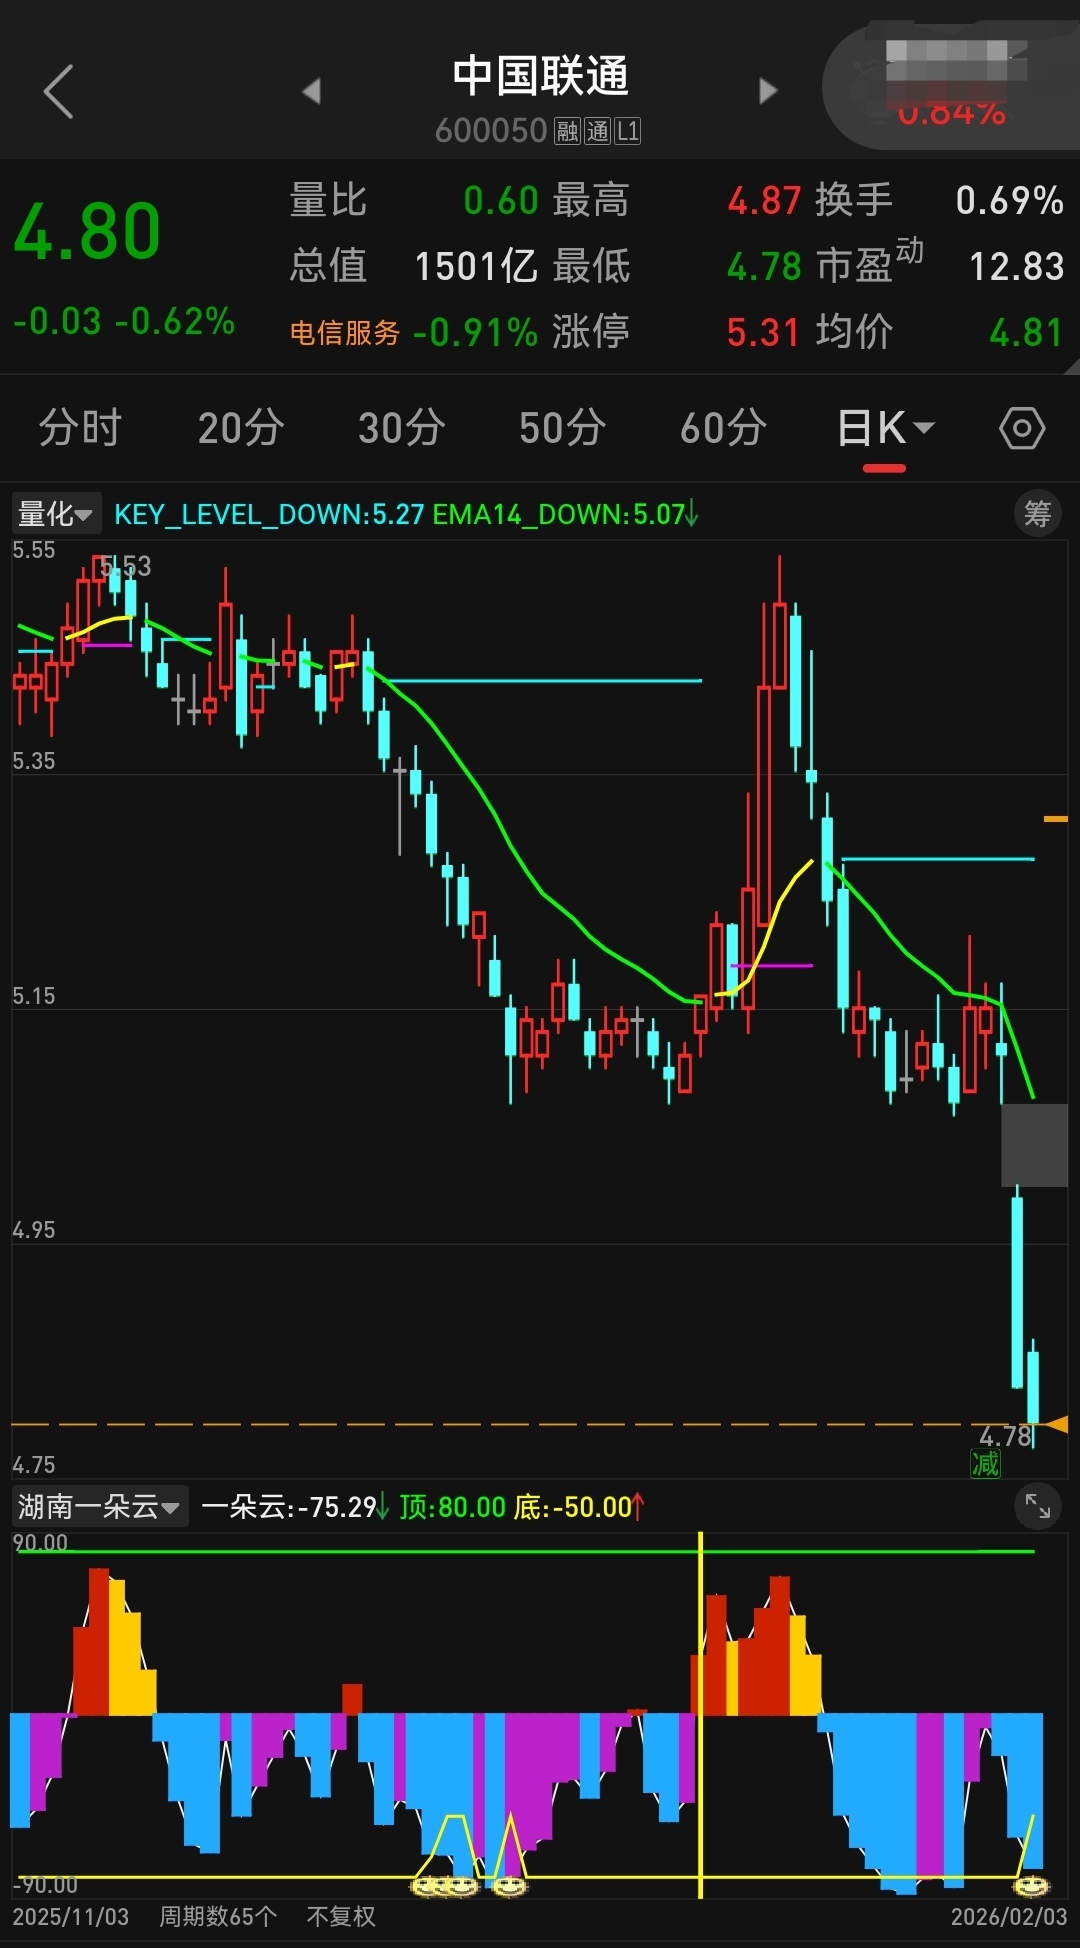
Task: Tap the 量比 0.60 value
Action: [501, 201]
